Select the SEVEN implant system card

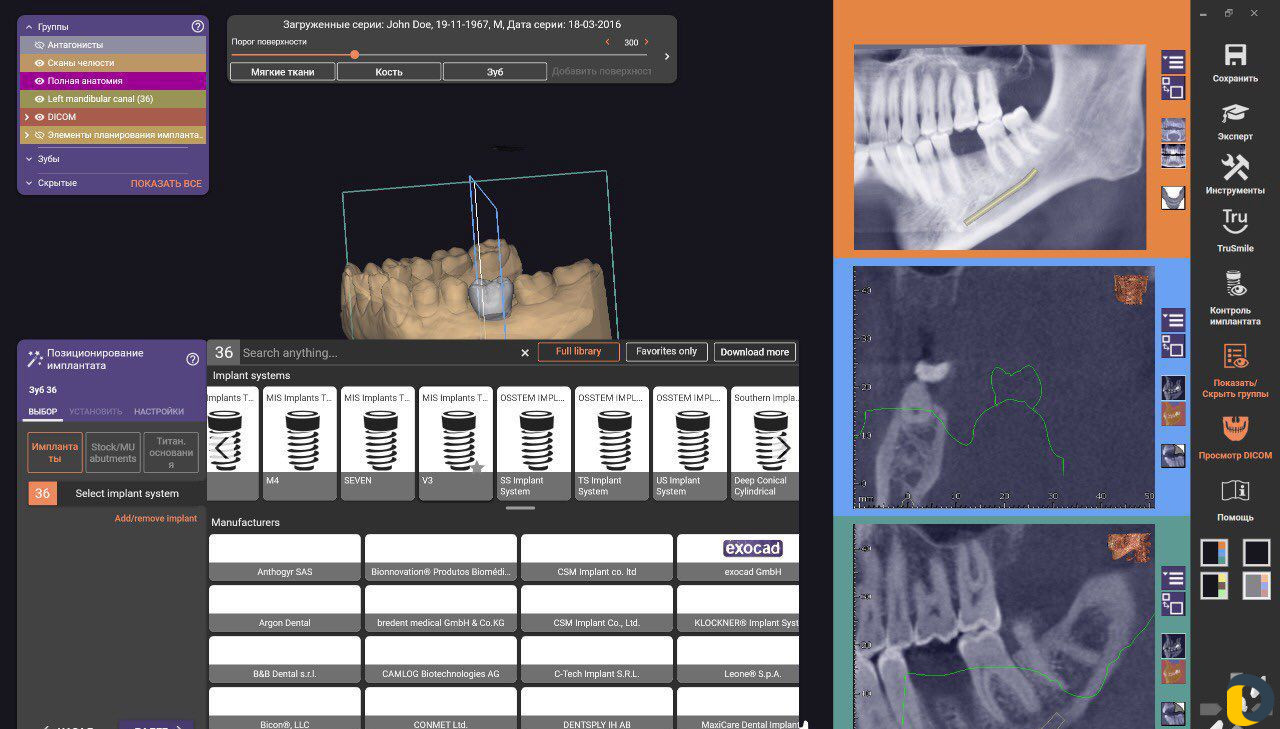point(379,443)
